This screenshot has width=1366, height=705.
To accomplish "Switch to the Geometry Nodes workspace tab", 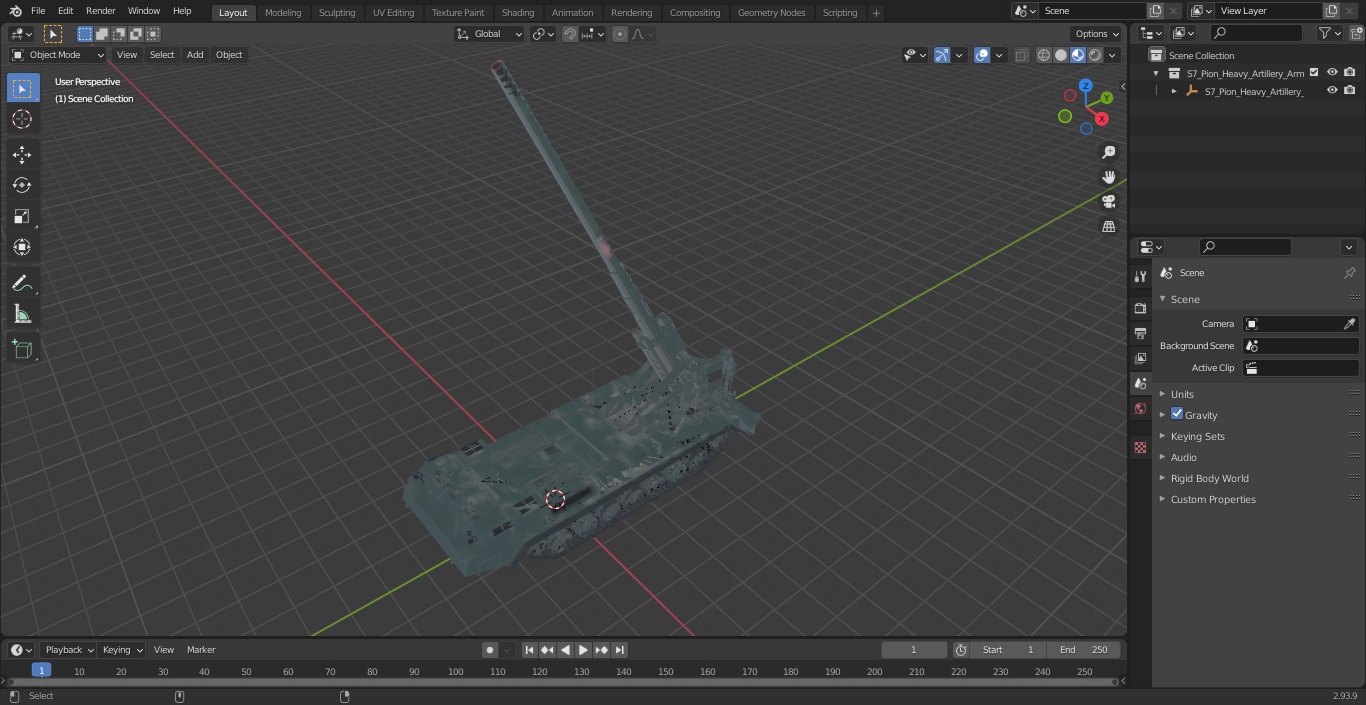I will (771, 12).
